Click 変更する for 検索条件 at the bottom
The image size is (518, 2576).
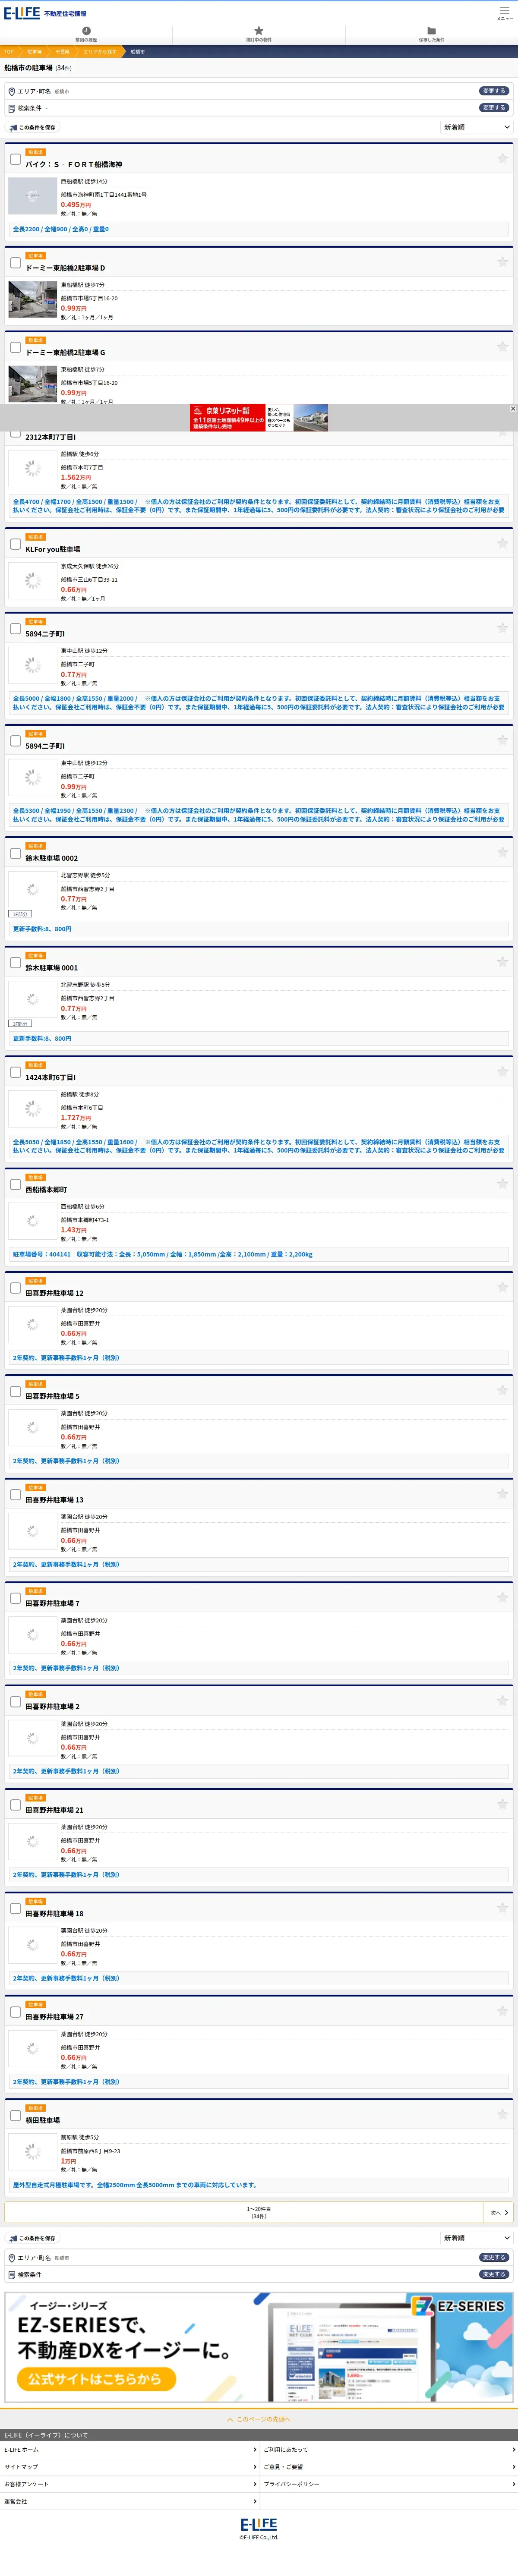point(494,2274)
